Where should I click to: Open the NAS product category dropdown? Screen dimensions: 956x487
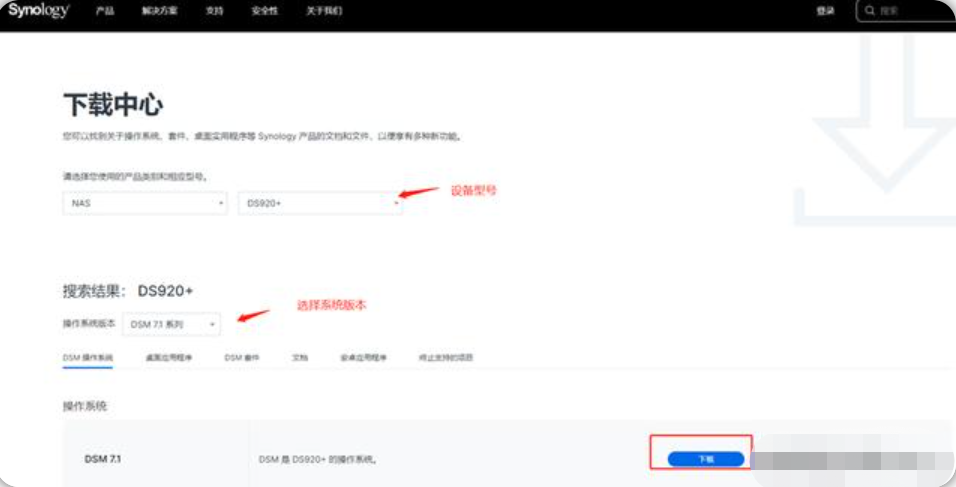point(145,204)
